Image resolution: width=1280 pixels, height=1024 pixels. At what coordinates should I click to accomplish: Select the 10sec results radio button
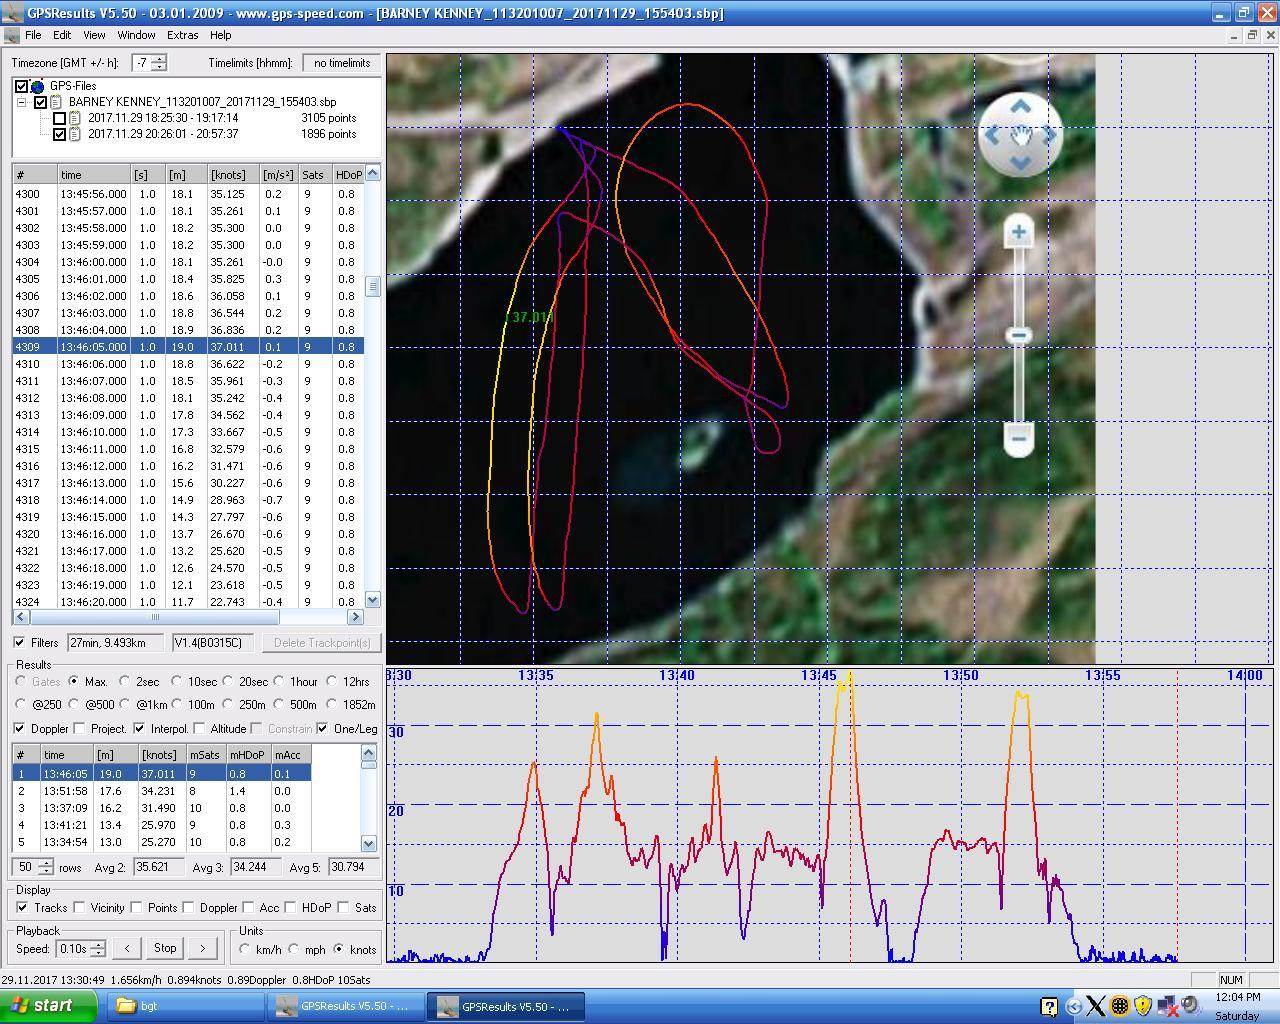pos(177,682)
